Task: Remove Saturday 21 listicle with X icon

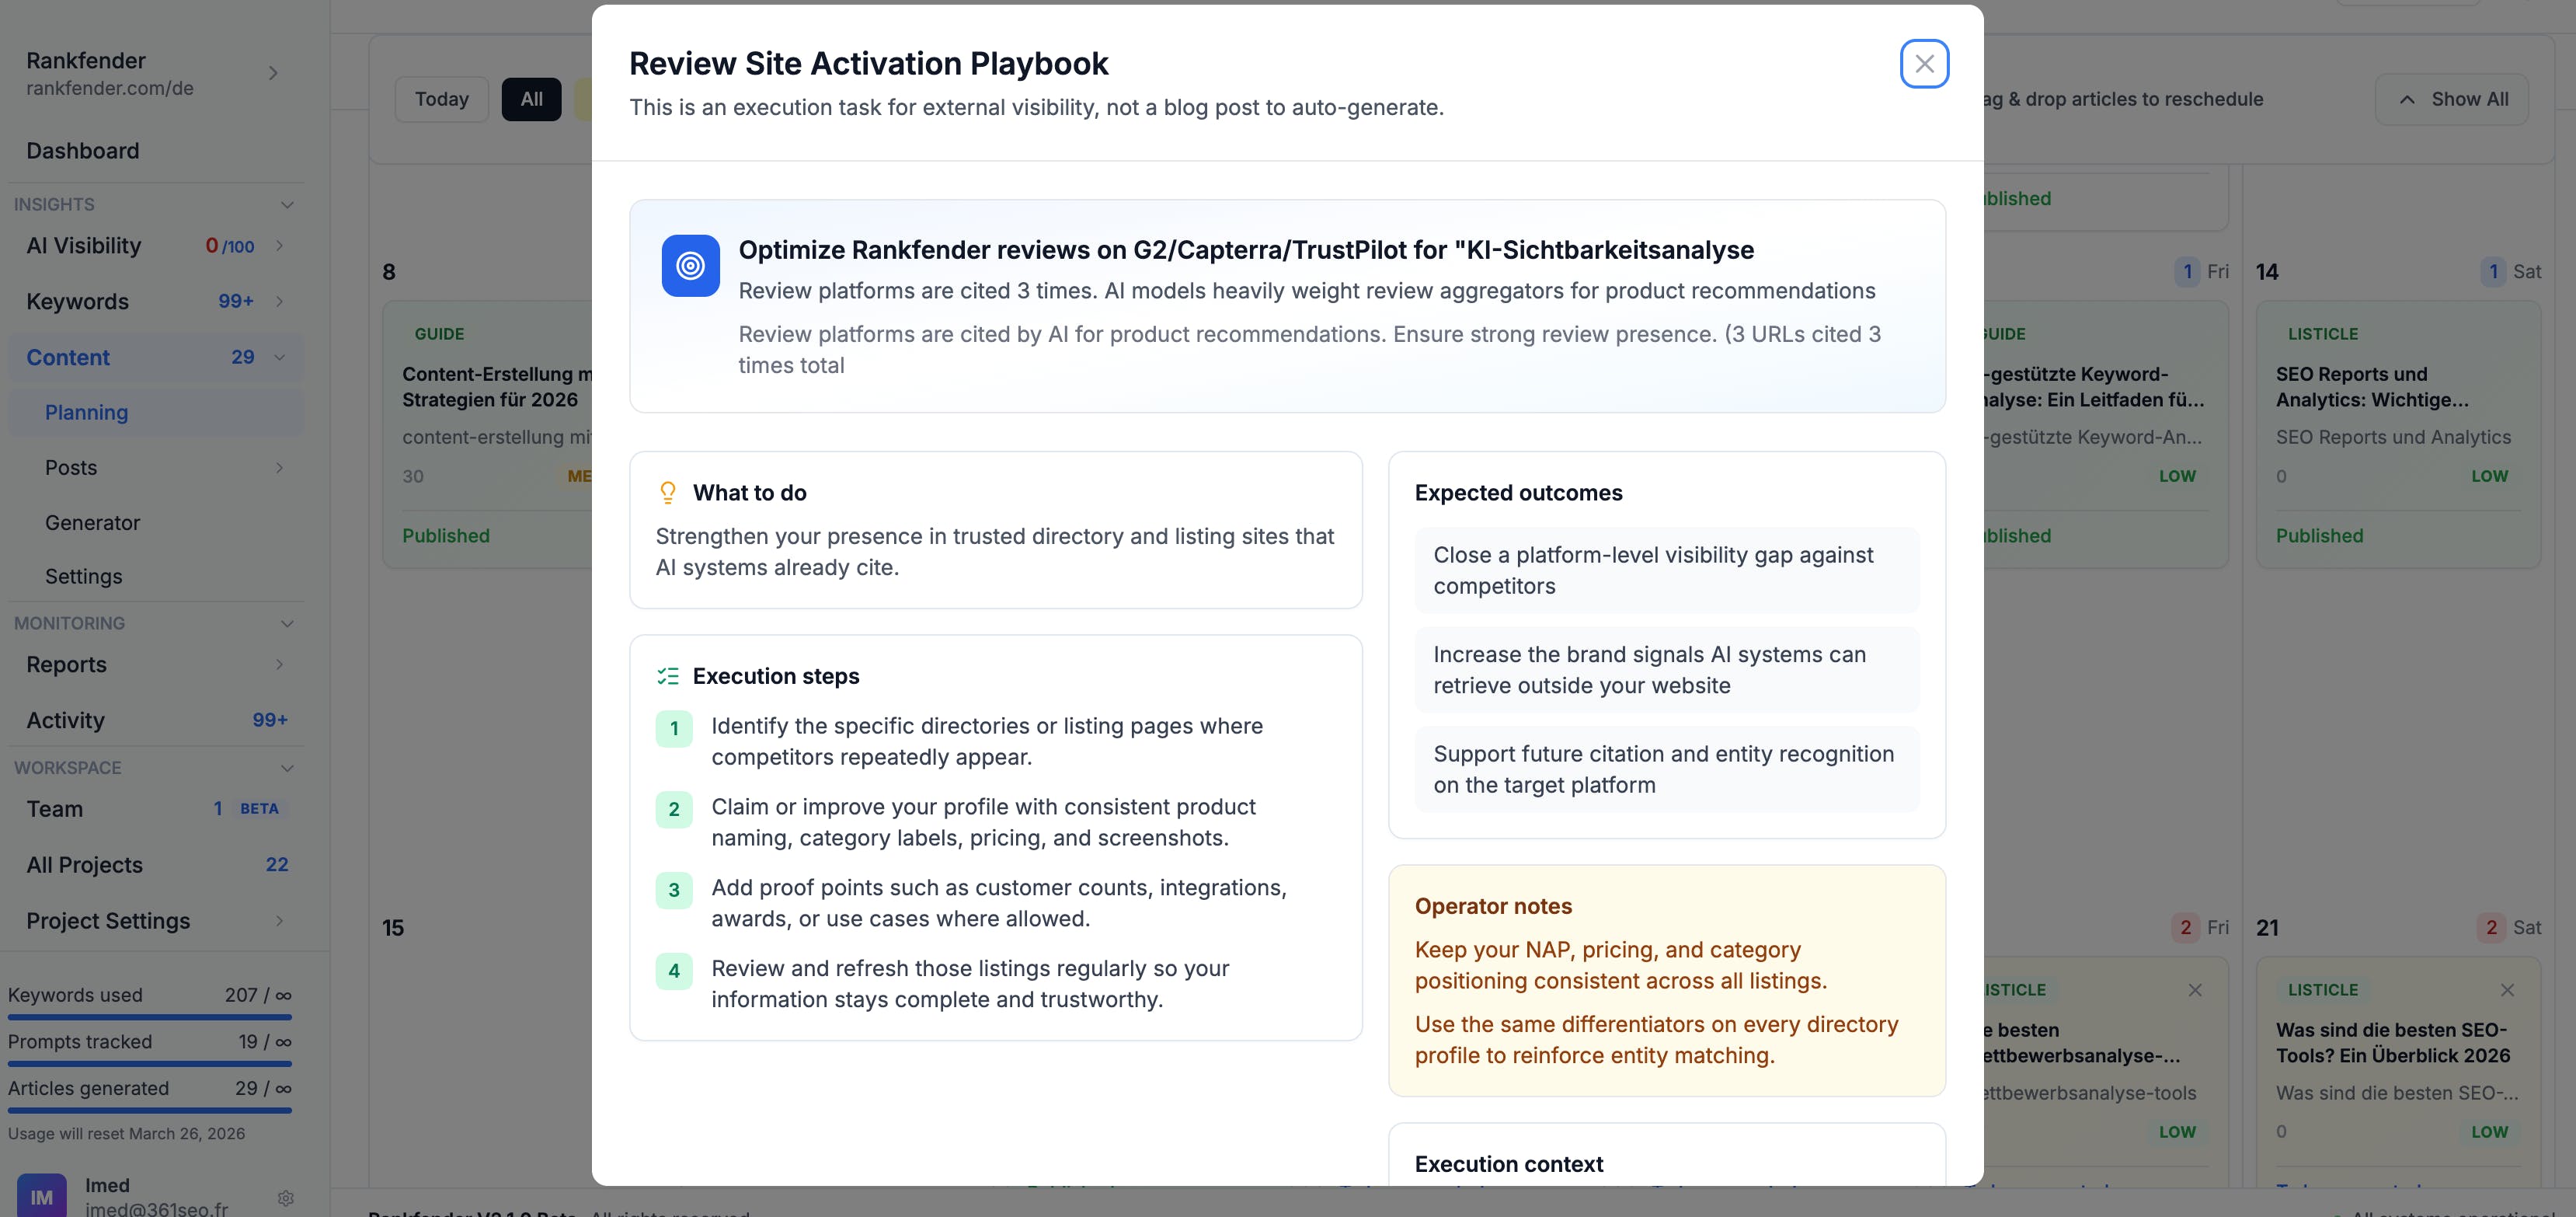Action: click(2506, 990)
